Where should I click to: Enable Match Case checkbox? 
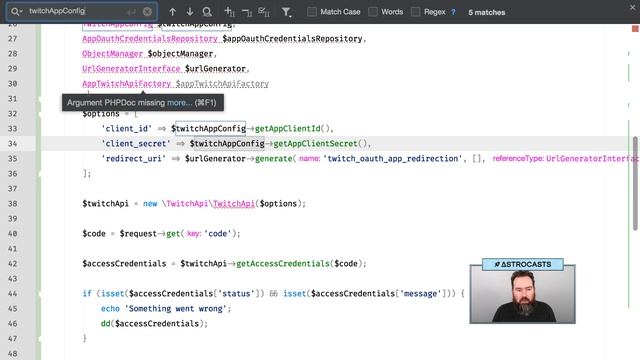312,12
